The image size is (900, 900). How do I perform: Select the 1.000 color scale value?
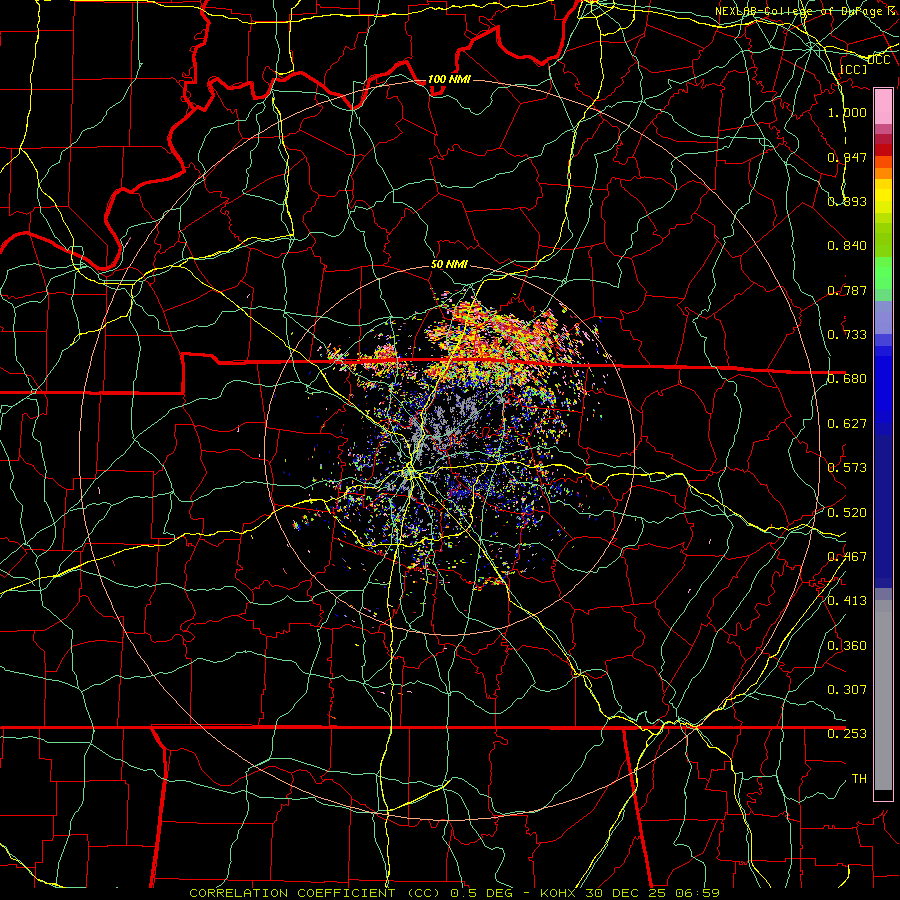pyautogui.click(x=847, y=112)
